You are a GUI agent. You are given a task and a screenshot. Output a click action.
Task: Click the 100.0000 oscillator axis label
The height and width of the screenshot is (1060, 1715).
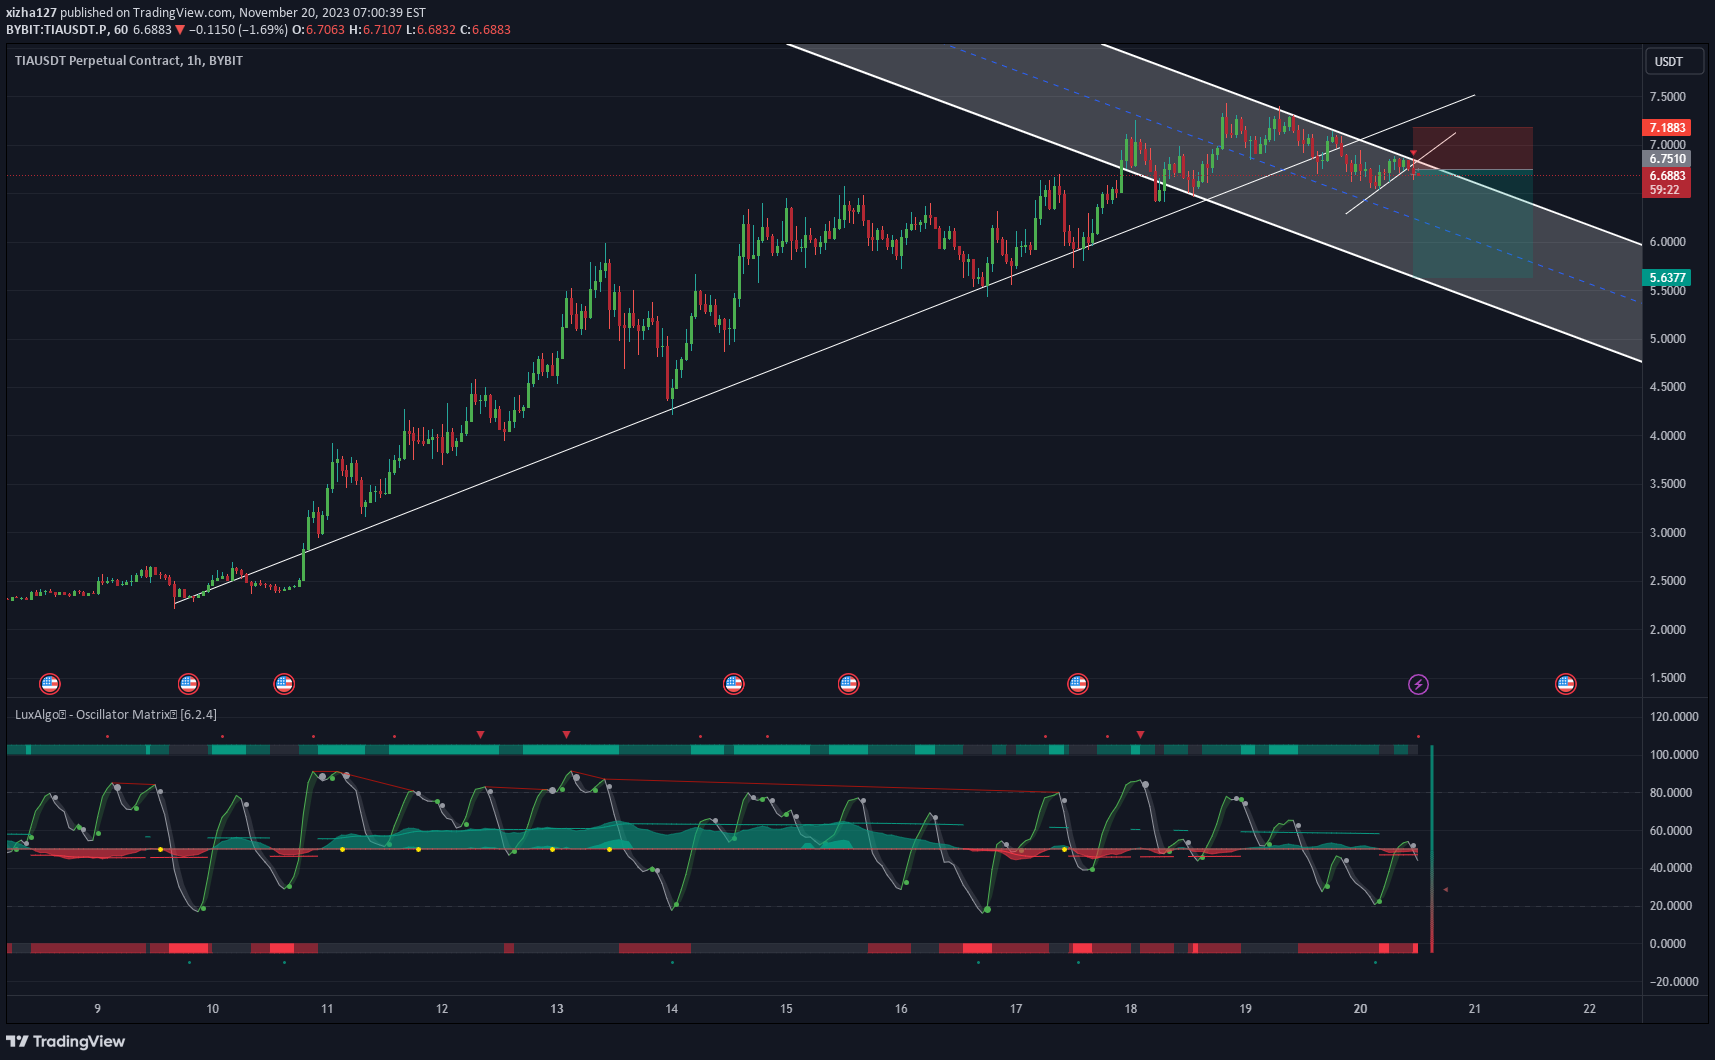(x=1674, y=755)
